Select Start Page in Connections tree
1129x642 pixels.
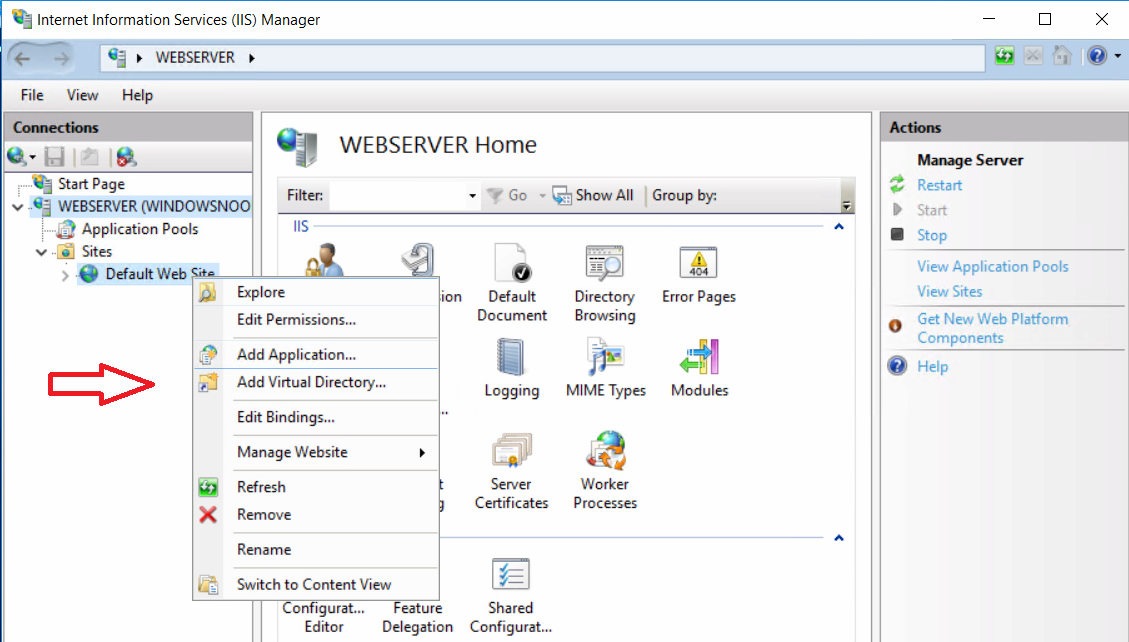point(91,184)
